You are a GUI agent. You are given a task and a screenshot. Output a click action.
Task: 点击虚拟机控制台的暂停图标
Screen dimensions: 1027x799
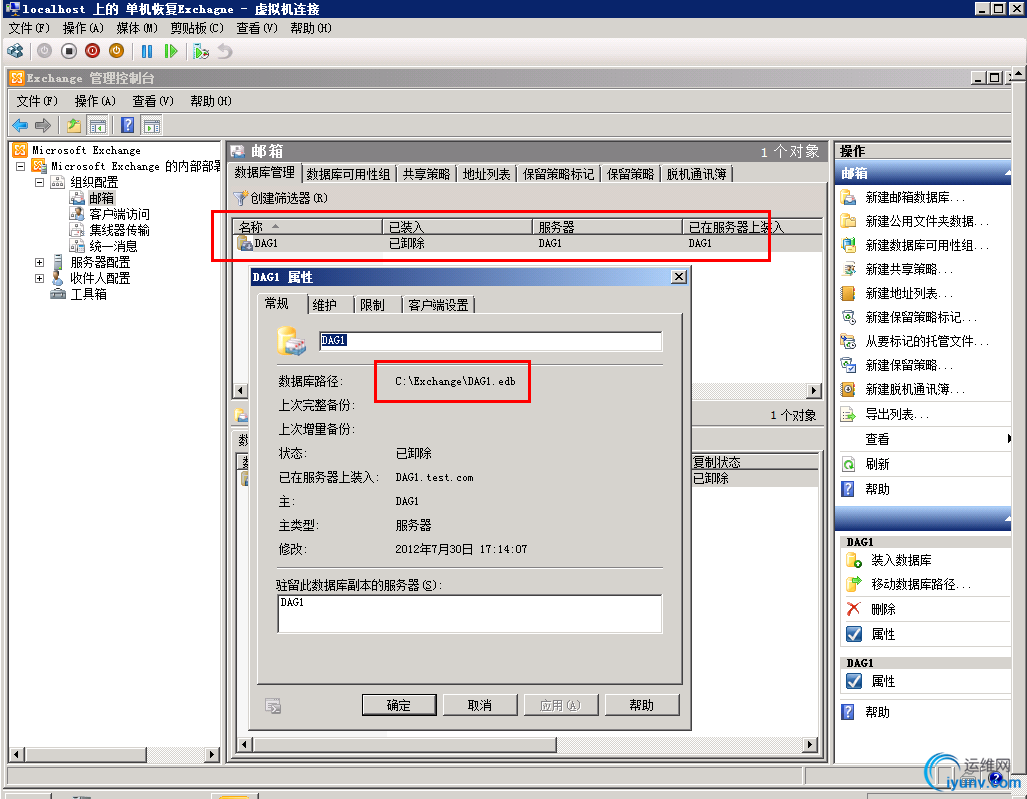(x=146, y=51)
